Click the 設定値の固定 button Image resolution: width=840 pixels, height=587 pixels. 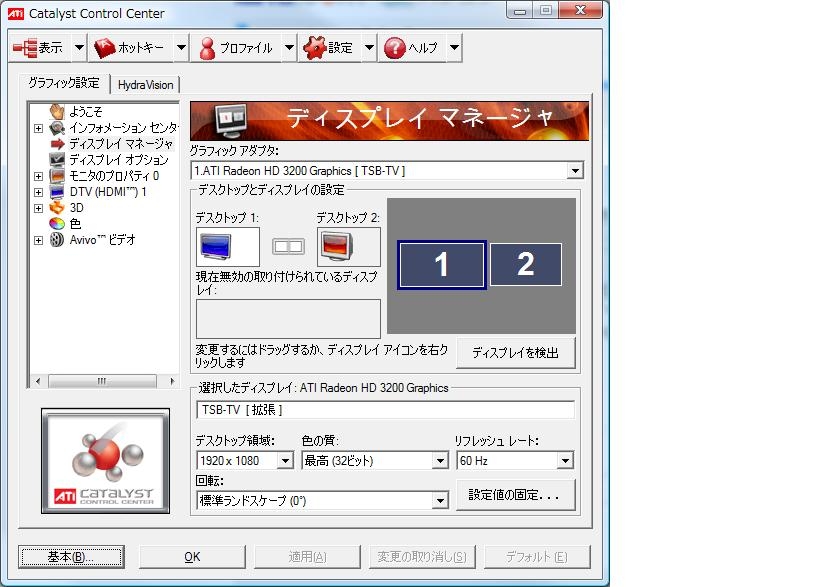click(516, 495)
